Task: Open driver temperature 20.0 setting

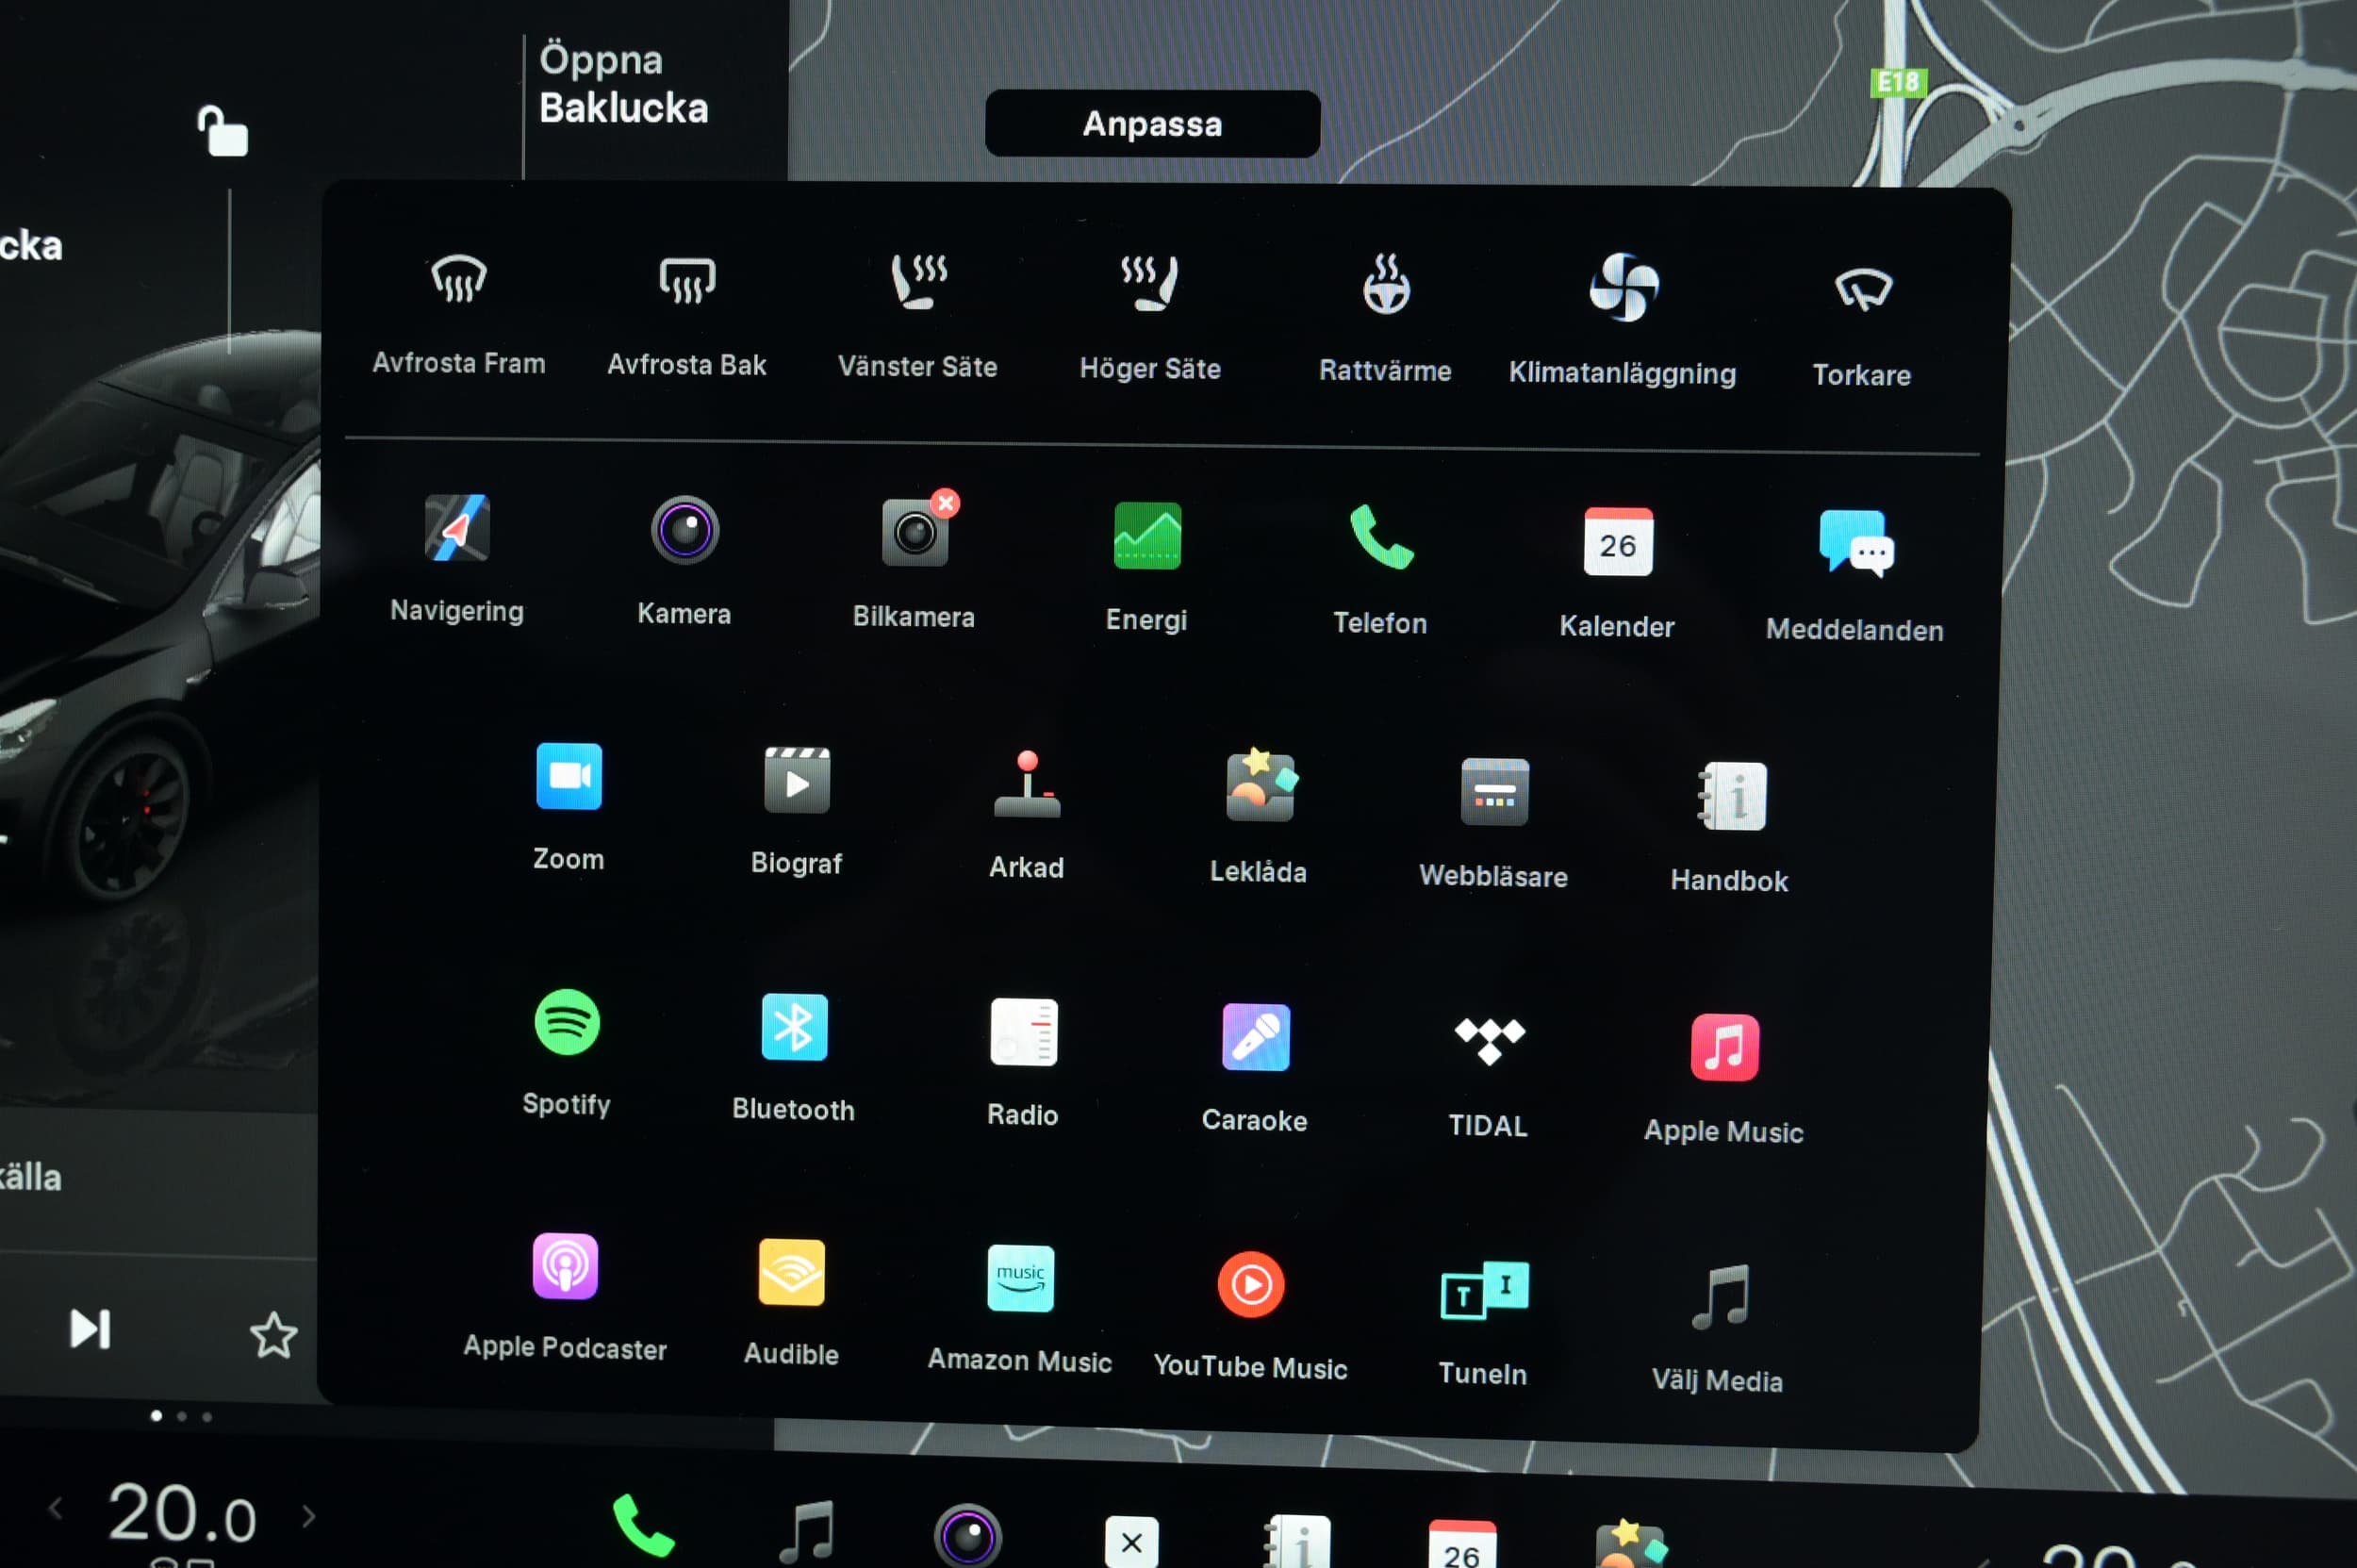Action: 182,1512
